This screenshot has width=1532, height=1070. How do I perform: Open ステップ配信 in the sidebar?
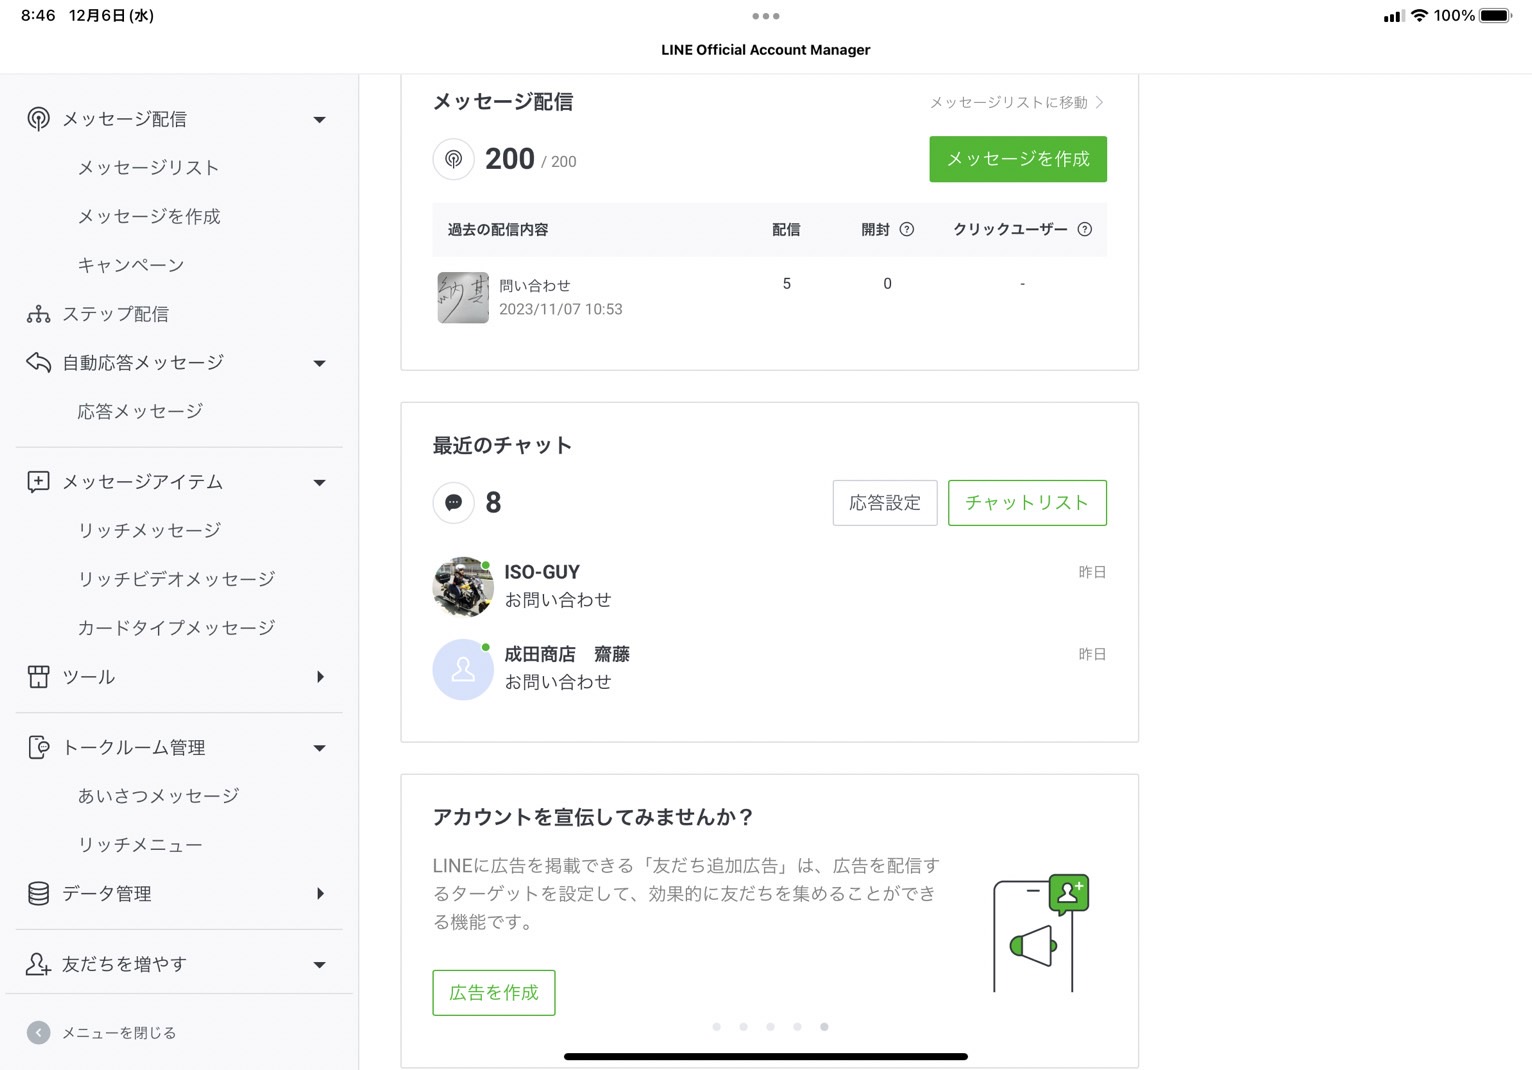(115, 314)
